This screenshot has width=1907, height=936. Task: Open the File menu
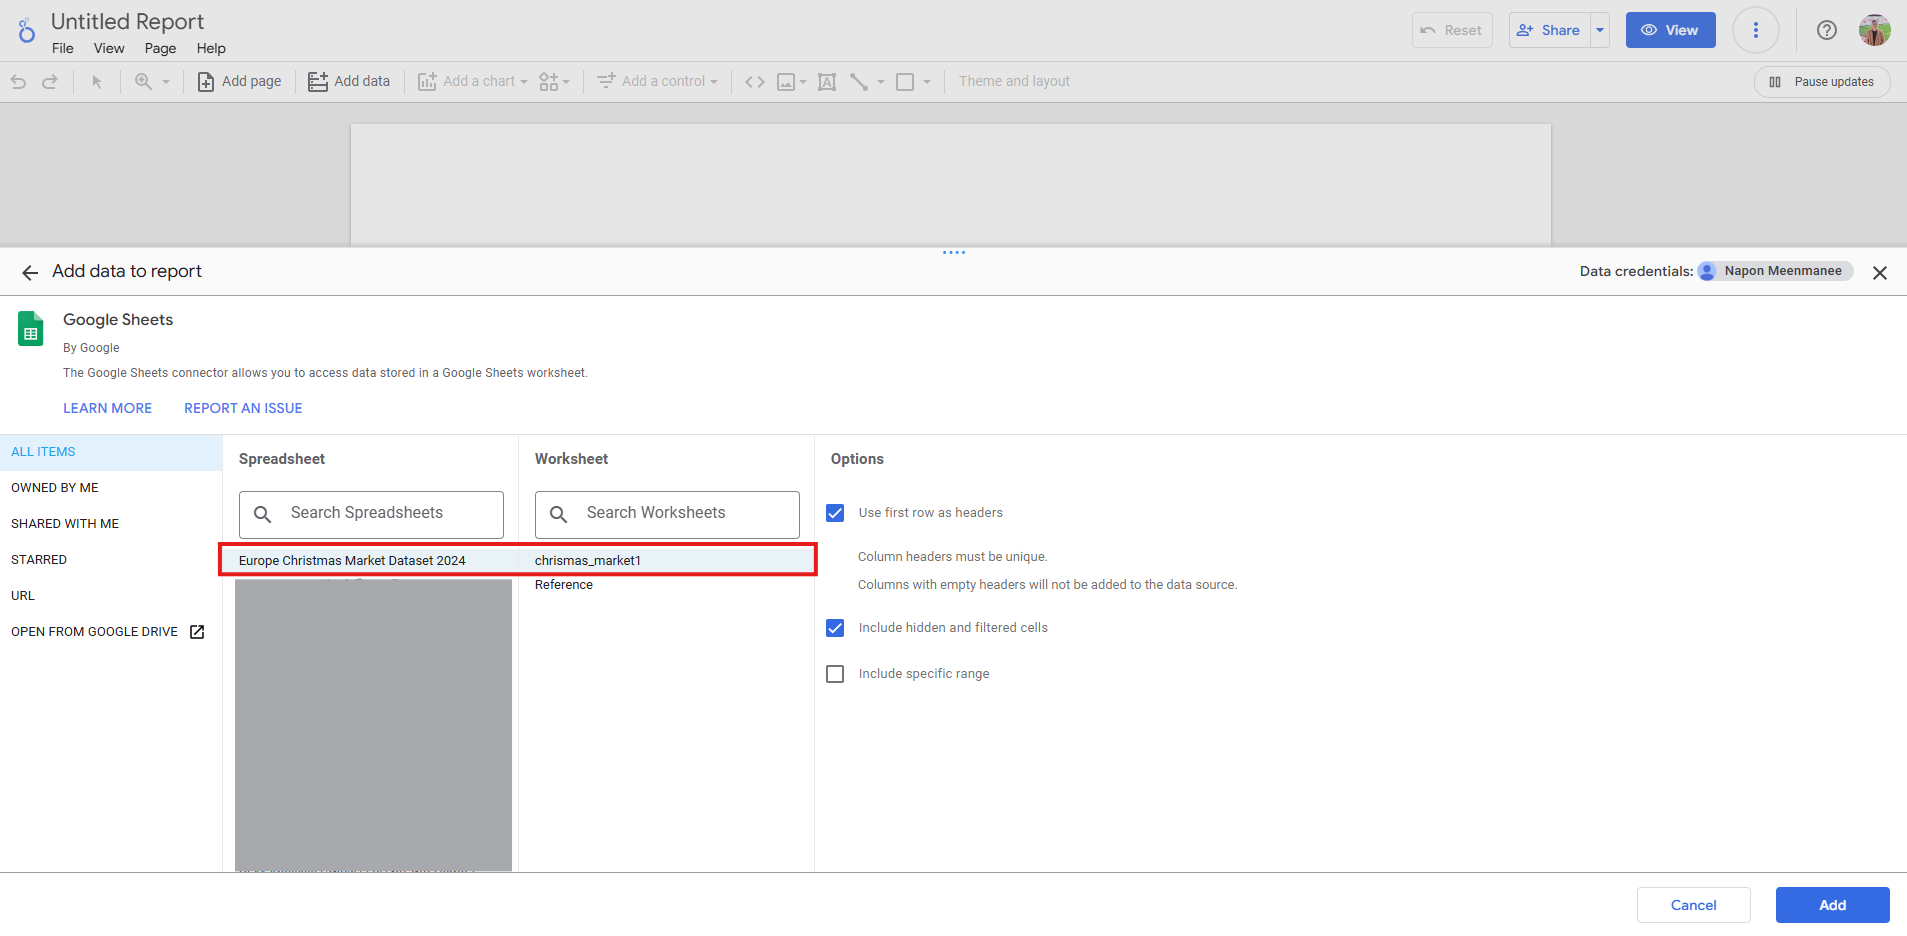pos(62,48)
